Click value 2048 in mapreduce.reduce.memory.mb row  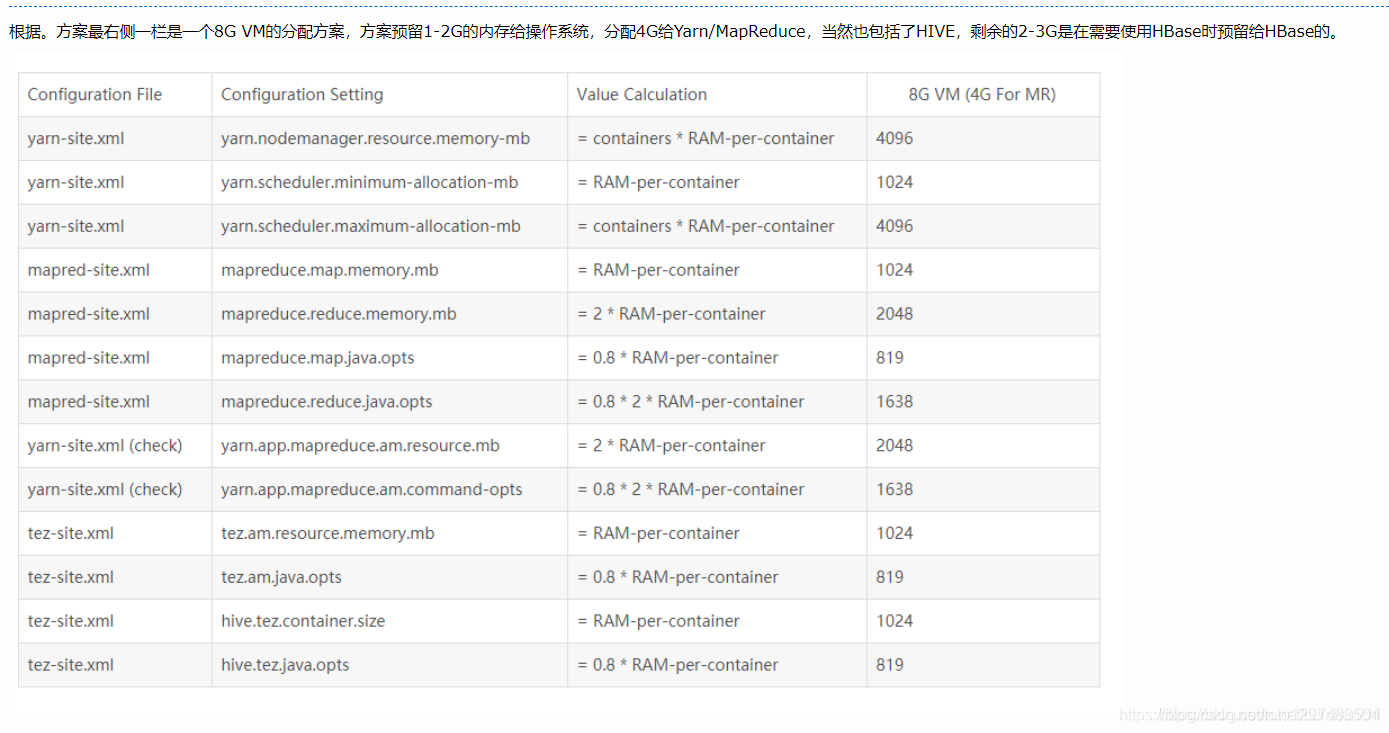click(x=894, y=314)
